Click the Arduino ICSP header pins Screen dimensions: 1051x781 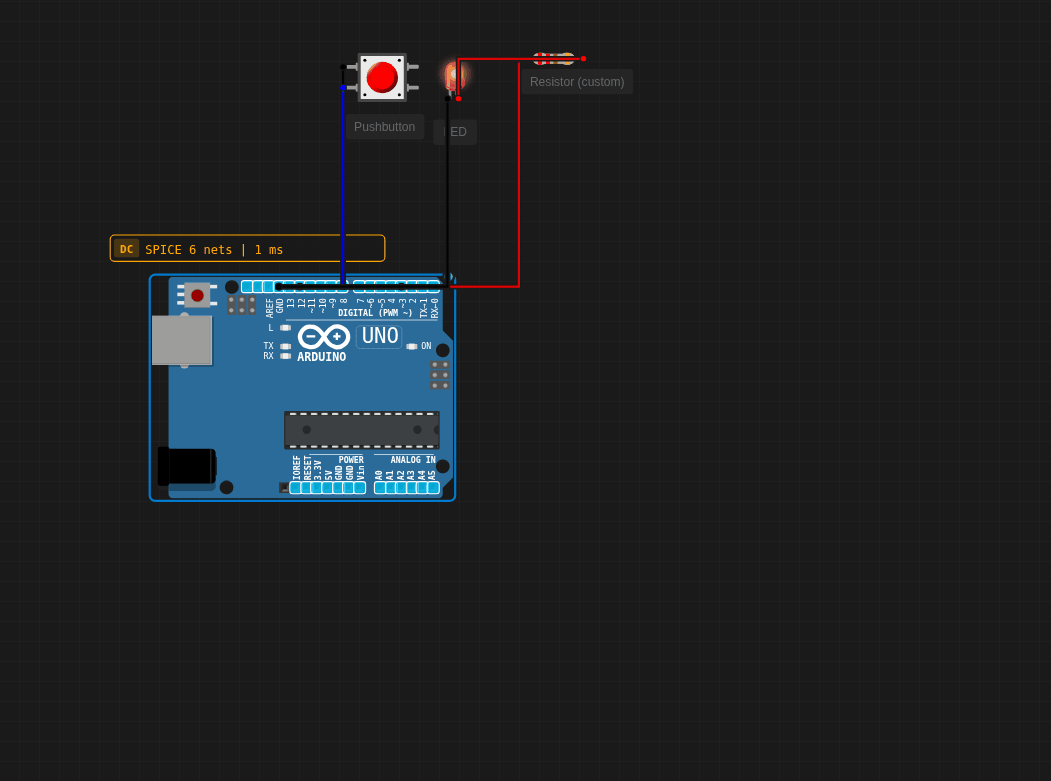point(440,375)
